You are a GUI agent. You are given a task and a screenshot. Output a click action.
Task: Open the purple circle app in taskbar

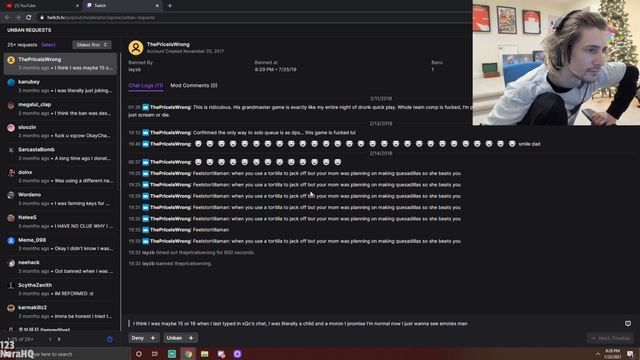coord(238,354)
